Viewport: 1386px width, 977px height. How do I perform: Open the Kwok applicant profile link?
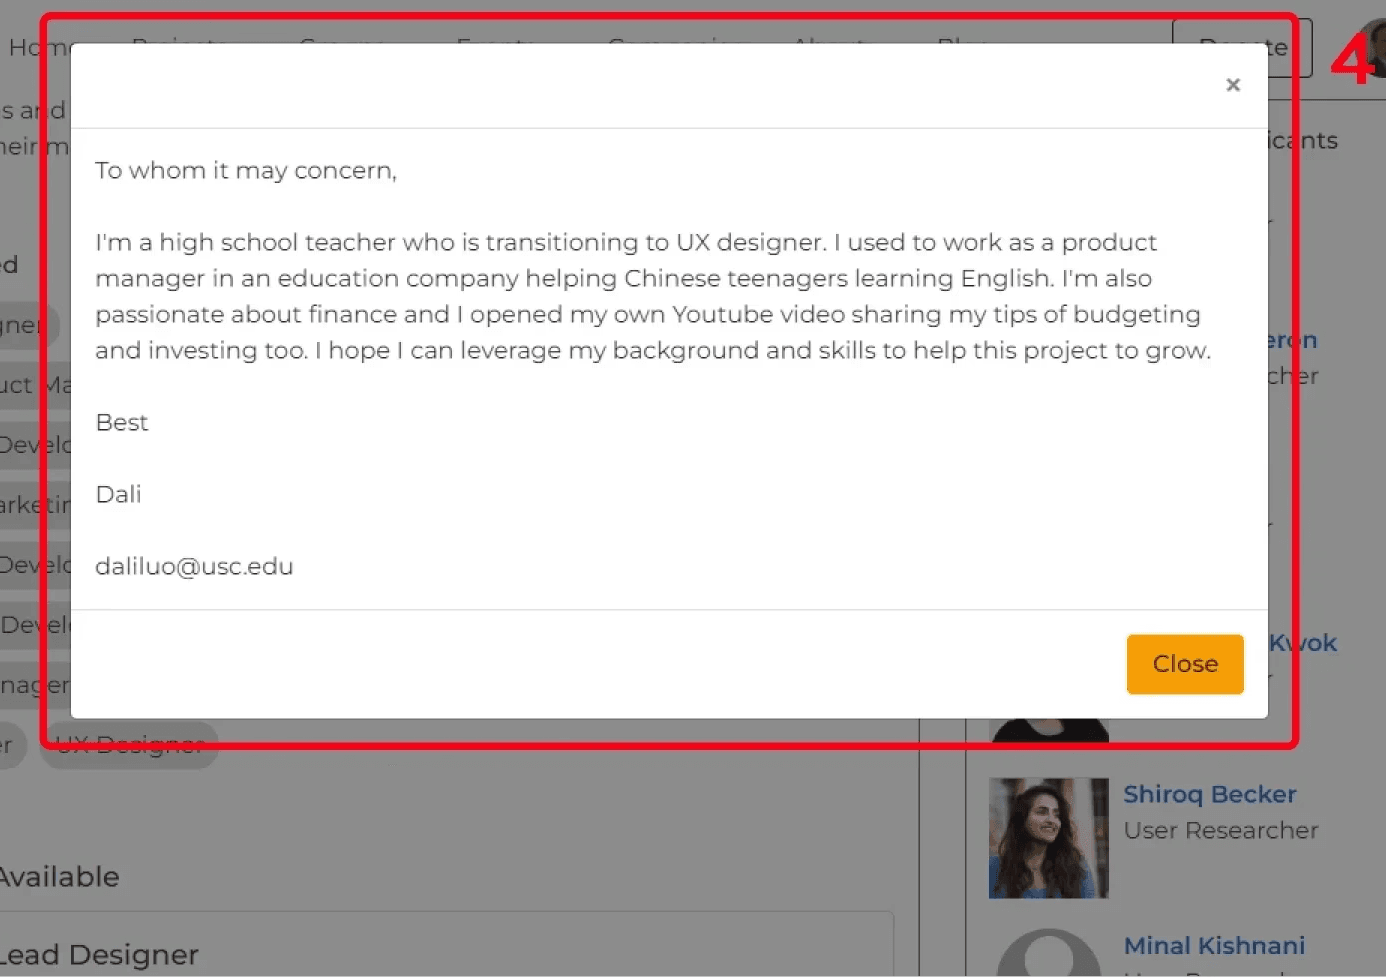click(1303, 643)
